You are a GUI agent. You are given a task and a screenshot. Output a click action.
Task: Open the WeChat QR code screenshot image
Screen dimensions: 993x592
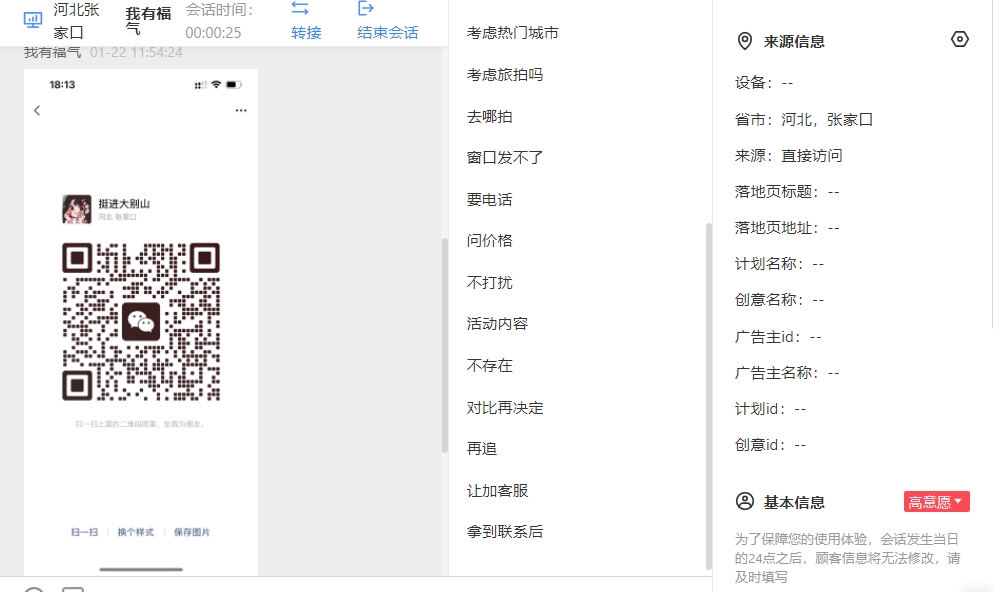141,322
